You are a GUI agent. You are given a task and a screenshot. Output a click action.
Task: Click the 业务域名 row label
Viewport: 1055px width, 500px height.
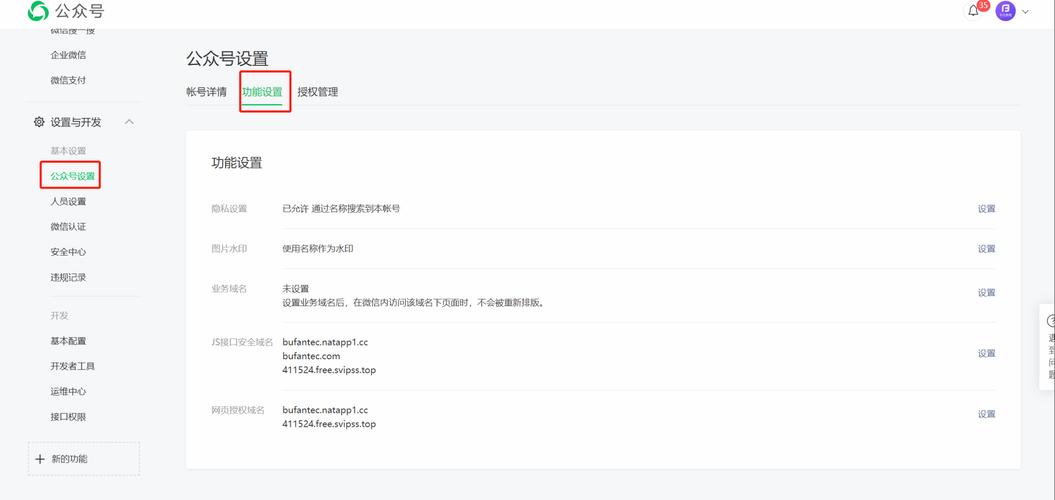[x=229, y=289]
